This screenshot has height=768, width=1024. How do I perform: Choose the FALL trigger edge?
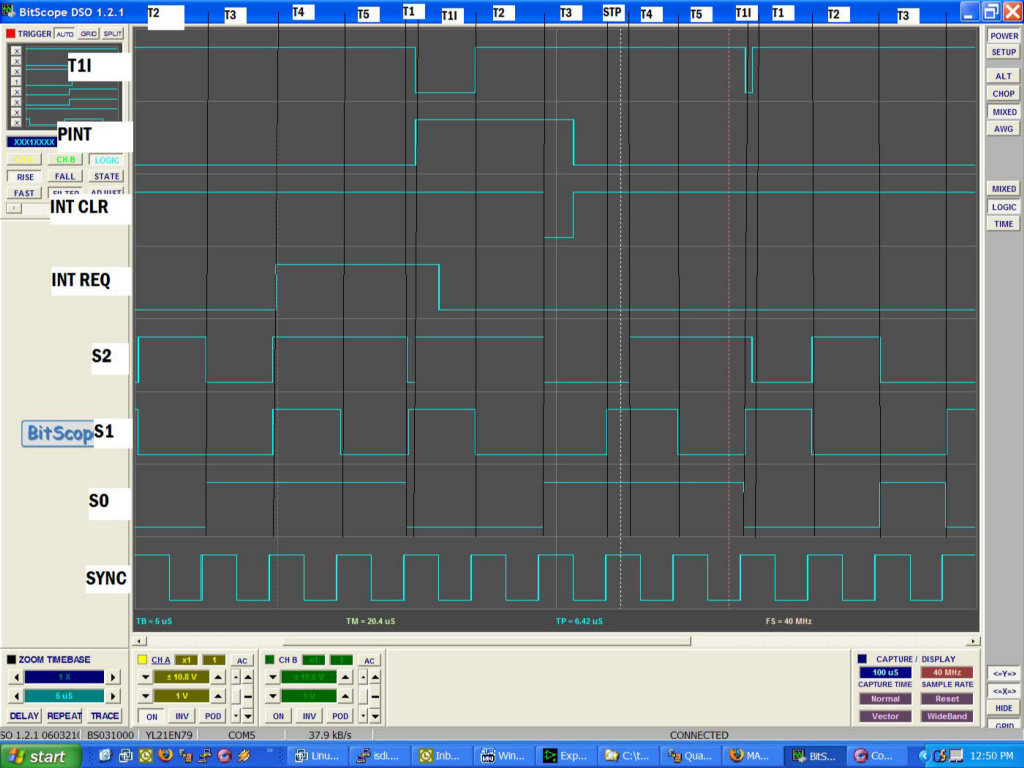(x=65, y=176)
